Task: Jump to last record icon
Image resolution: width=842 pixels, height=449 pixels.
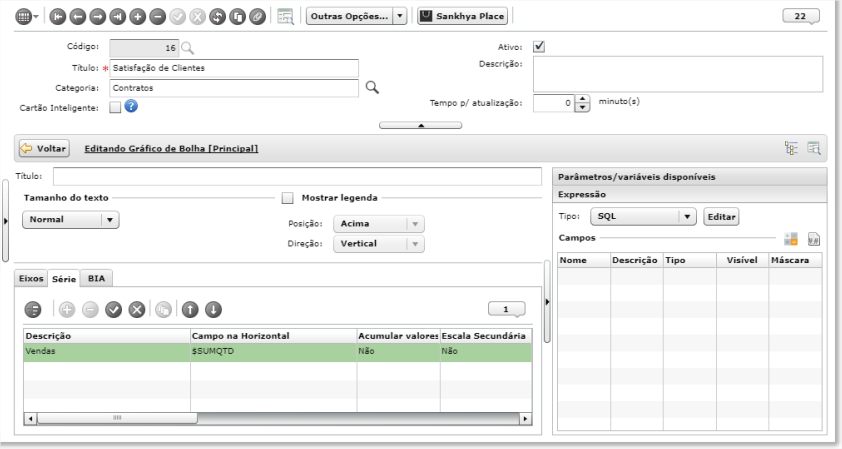Action: pos(117,17)
